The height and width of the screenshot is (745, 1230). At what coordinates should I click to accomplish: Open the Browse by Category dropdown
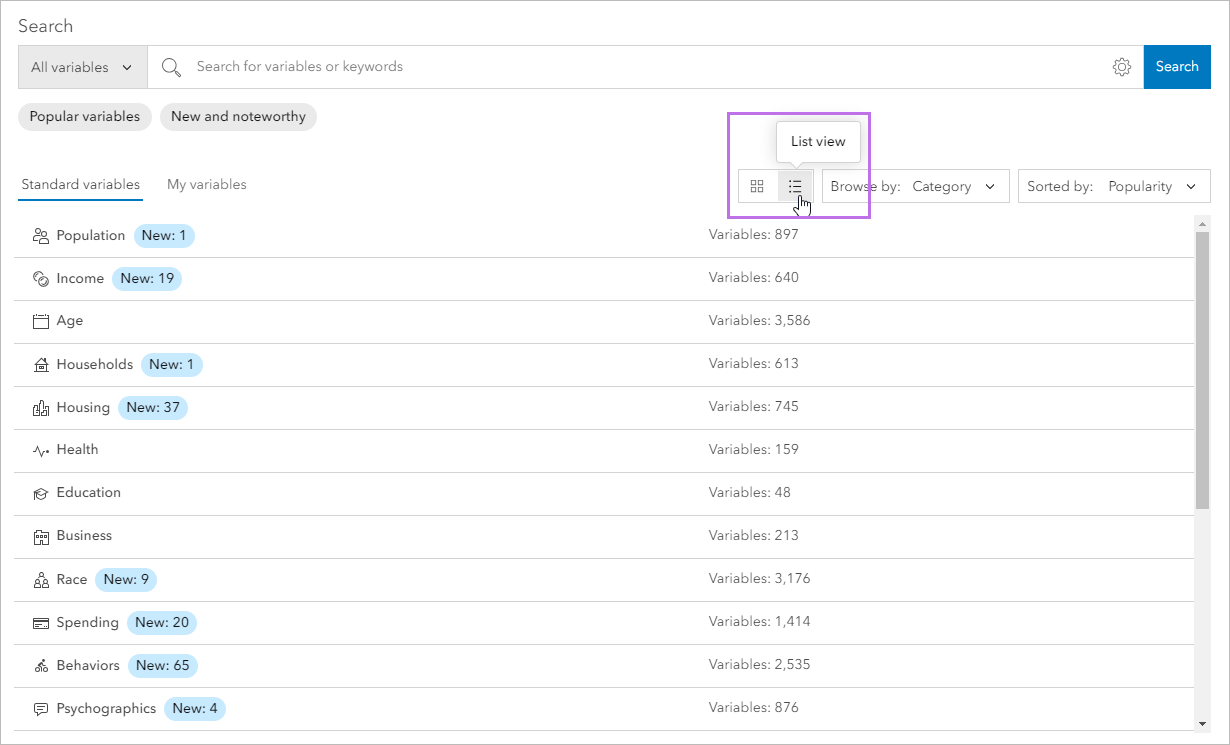coord(914,186)
